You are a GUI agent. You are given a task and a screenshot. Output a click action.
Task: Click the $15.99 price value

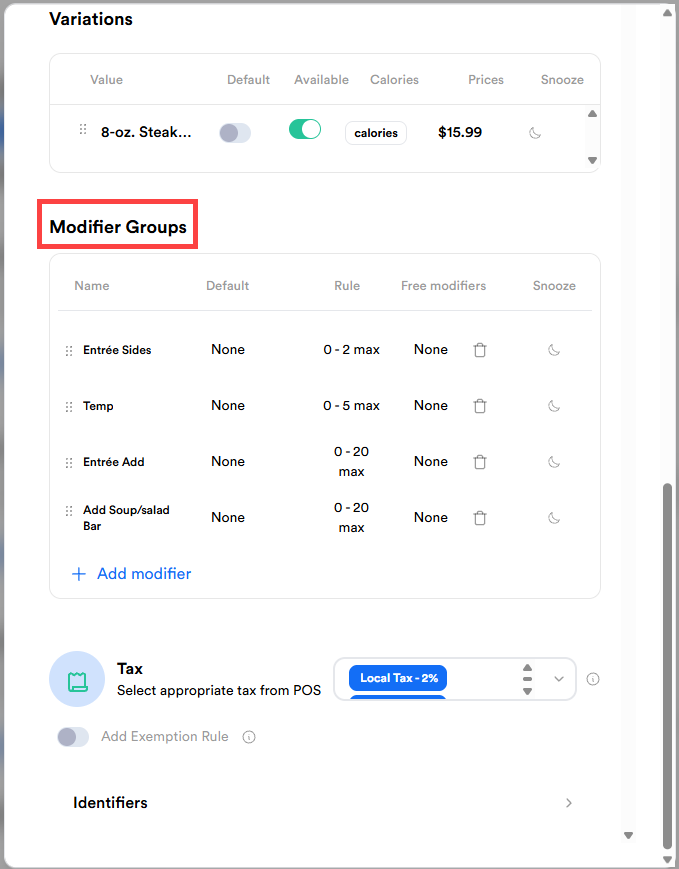pos(460,132)
